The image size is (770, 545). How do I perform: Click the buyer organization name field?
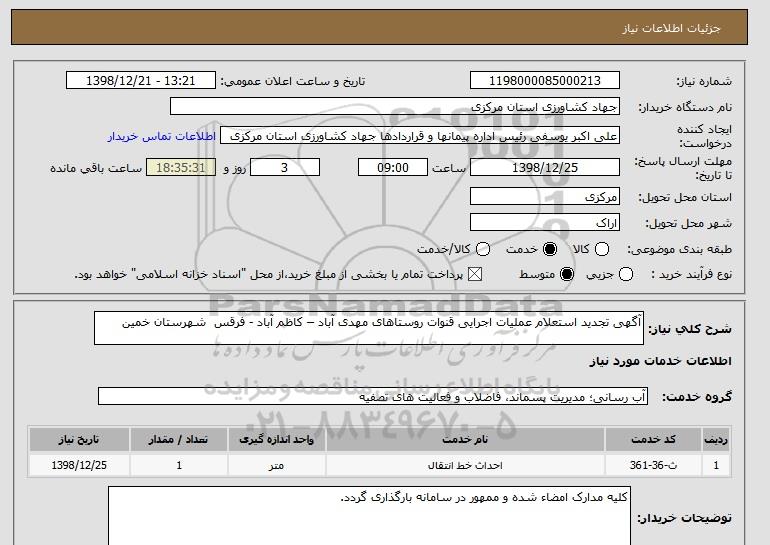tap(395, 107)
